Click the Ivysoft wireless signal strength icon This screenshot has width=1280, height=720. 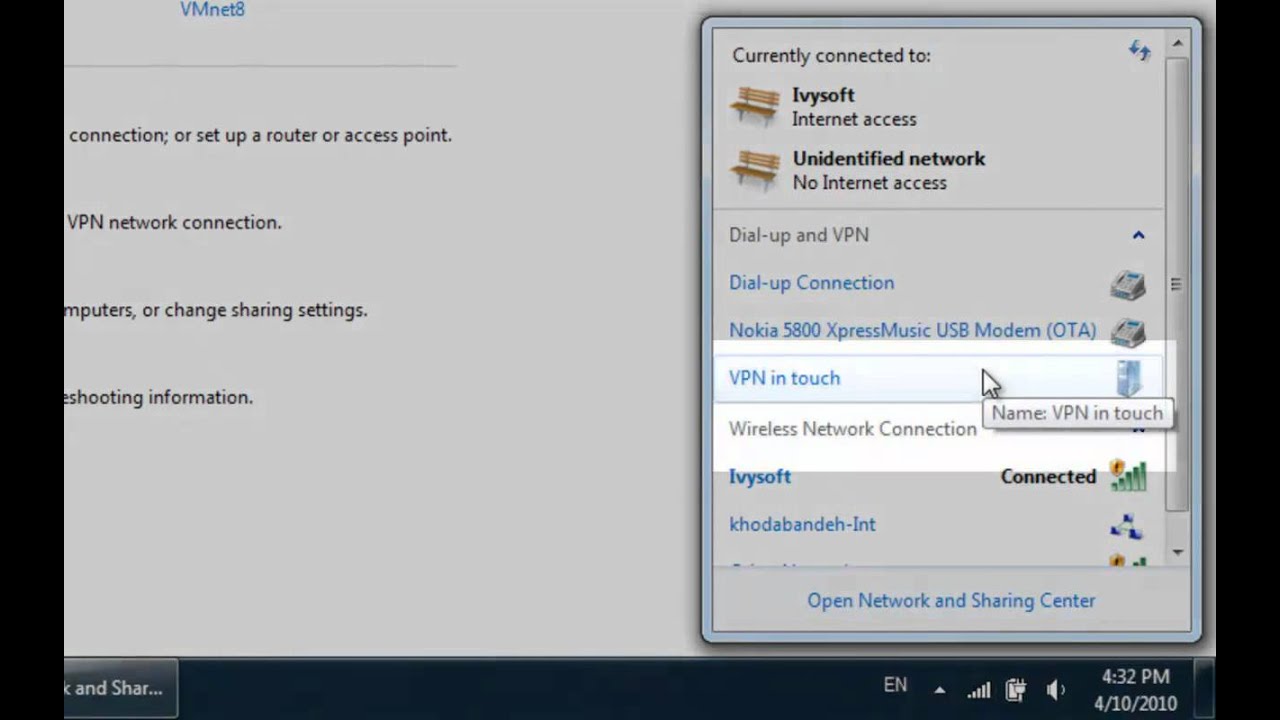(1128, 476)
